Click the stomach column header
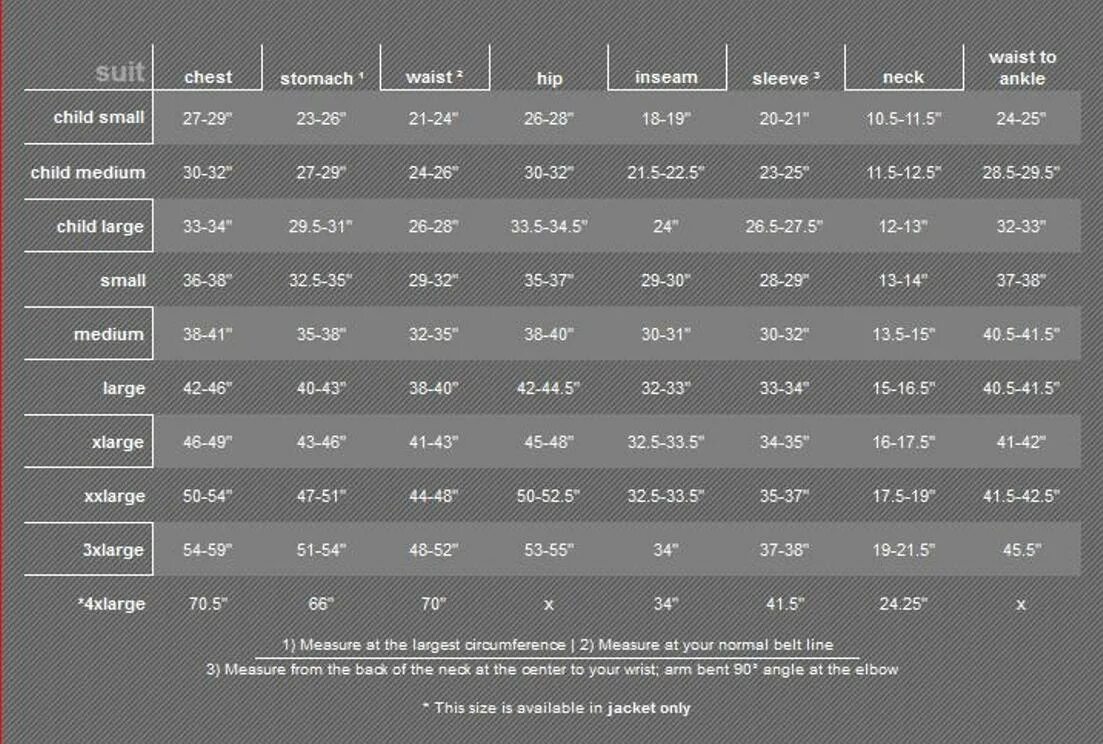Viewport: 1103px width, 744px height. tap(321, 78)
